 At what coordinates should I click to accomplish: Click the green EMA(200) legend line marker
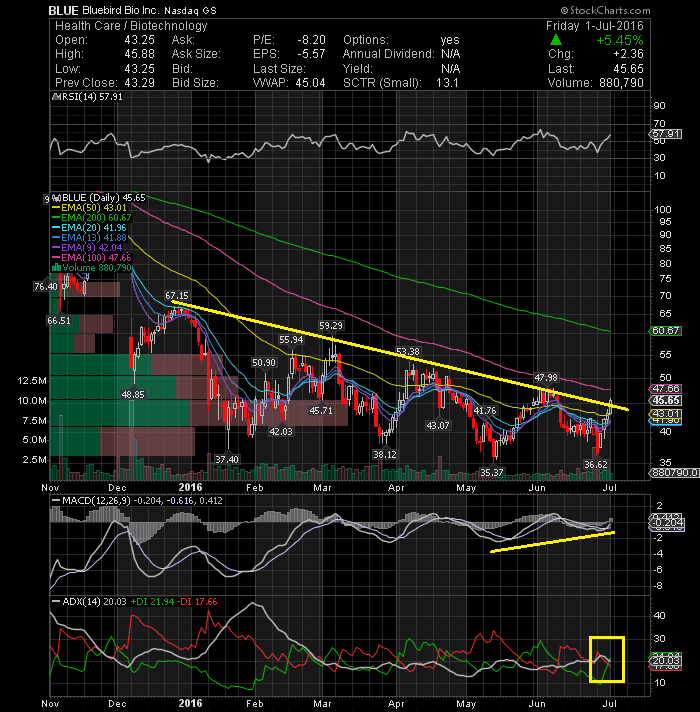click(x=56, y=218)
